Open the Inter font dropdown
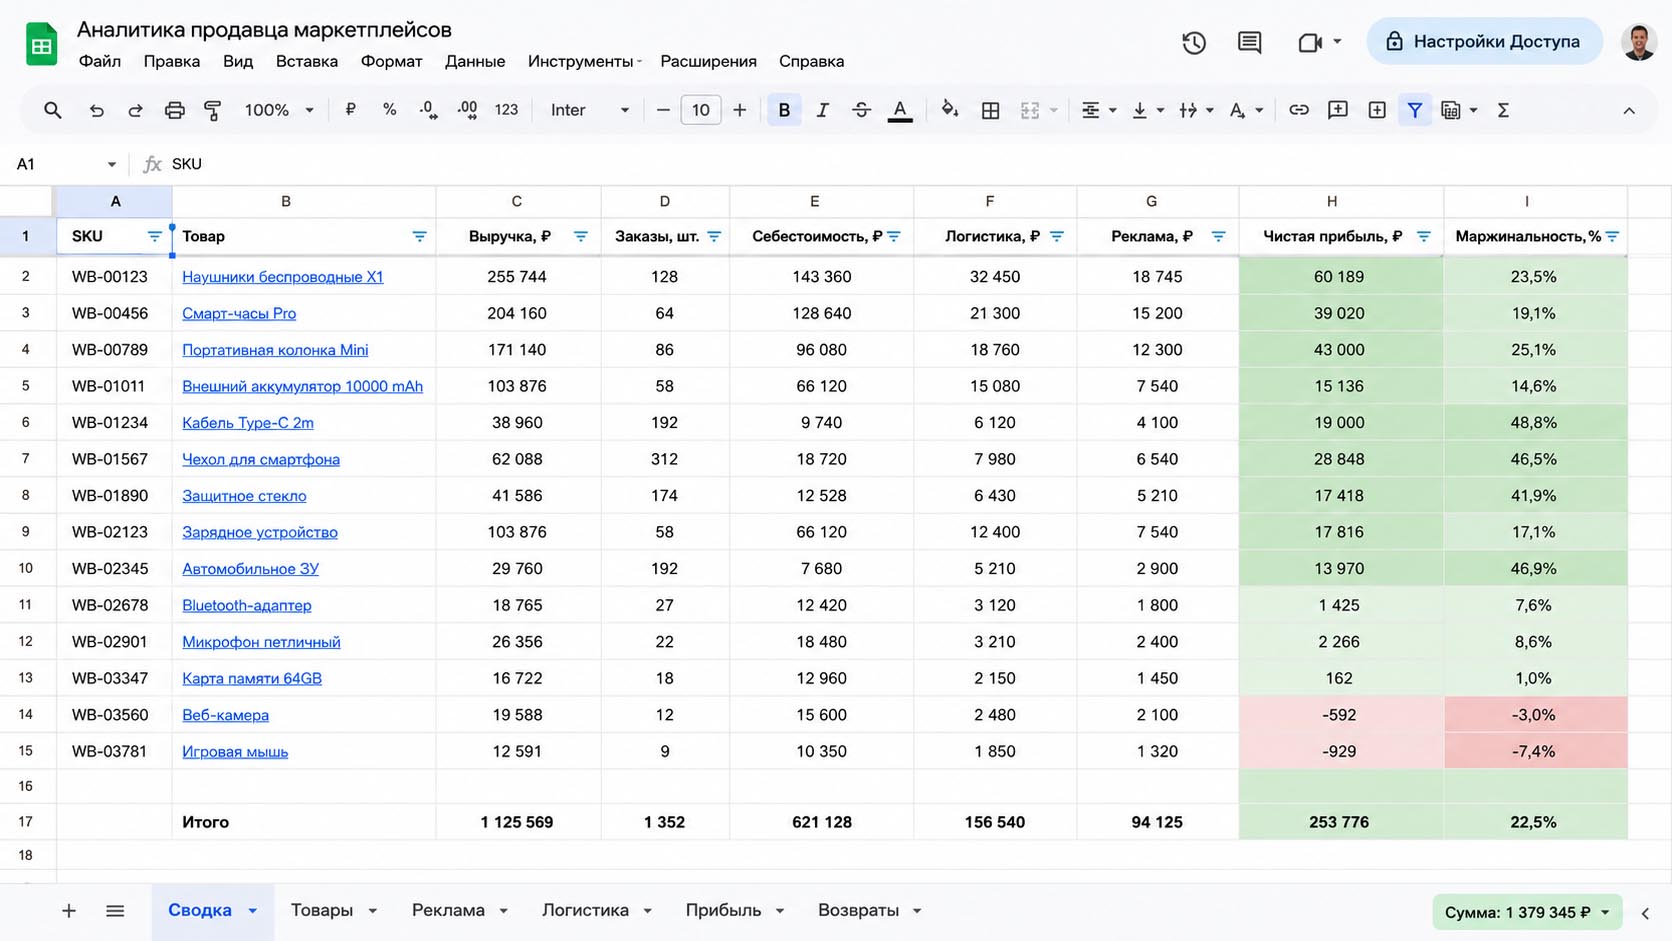The height and width of the screenshot is (941, 1672). (x=589, y=110)
